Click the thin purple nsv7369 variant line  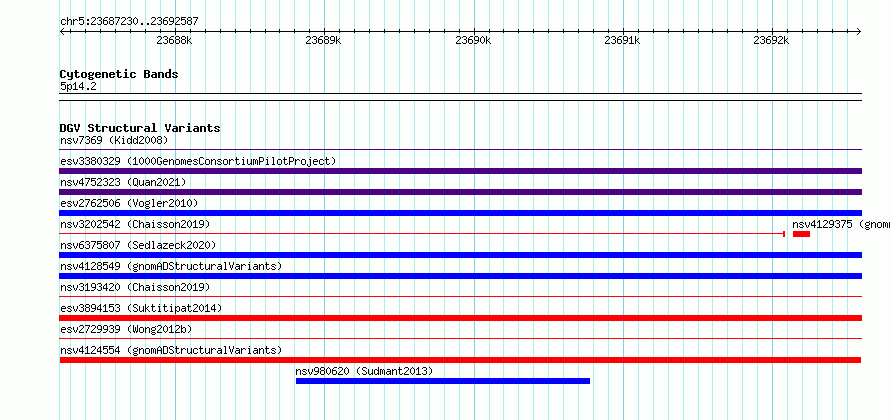coord(461,150)
